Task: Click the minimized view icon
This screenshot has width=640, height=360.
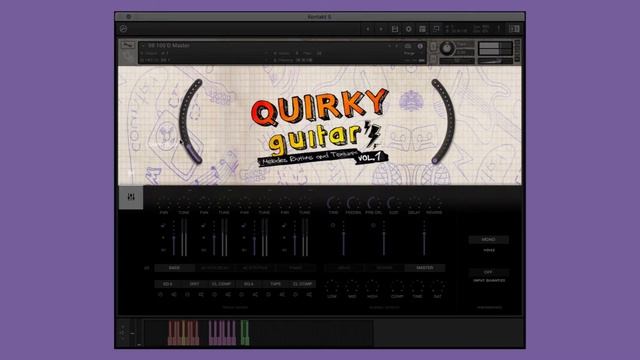Action: coord(436,29)
